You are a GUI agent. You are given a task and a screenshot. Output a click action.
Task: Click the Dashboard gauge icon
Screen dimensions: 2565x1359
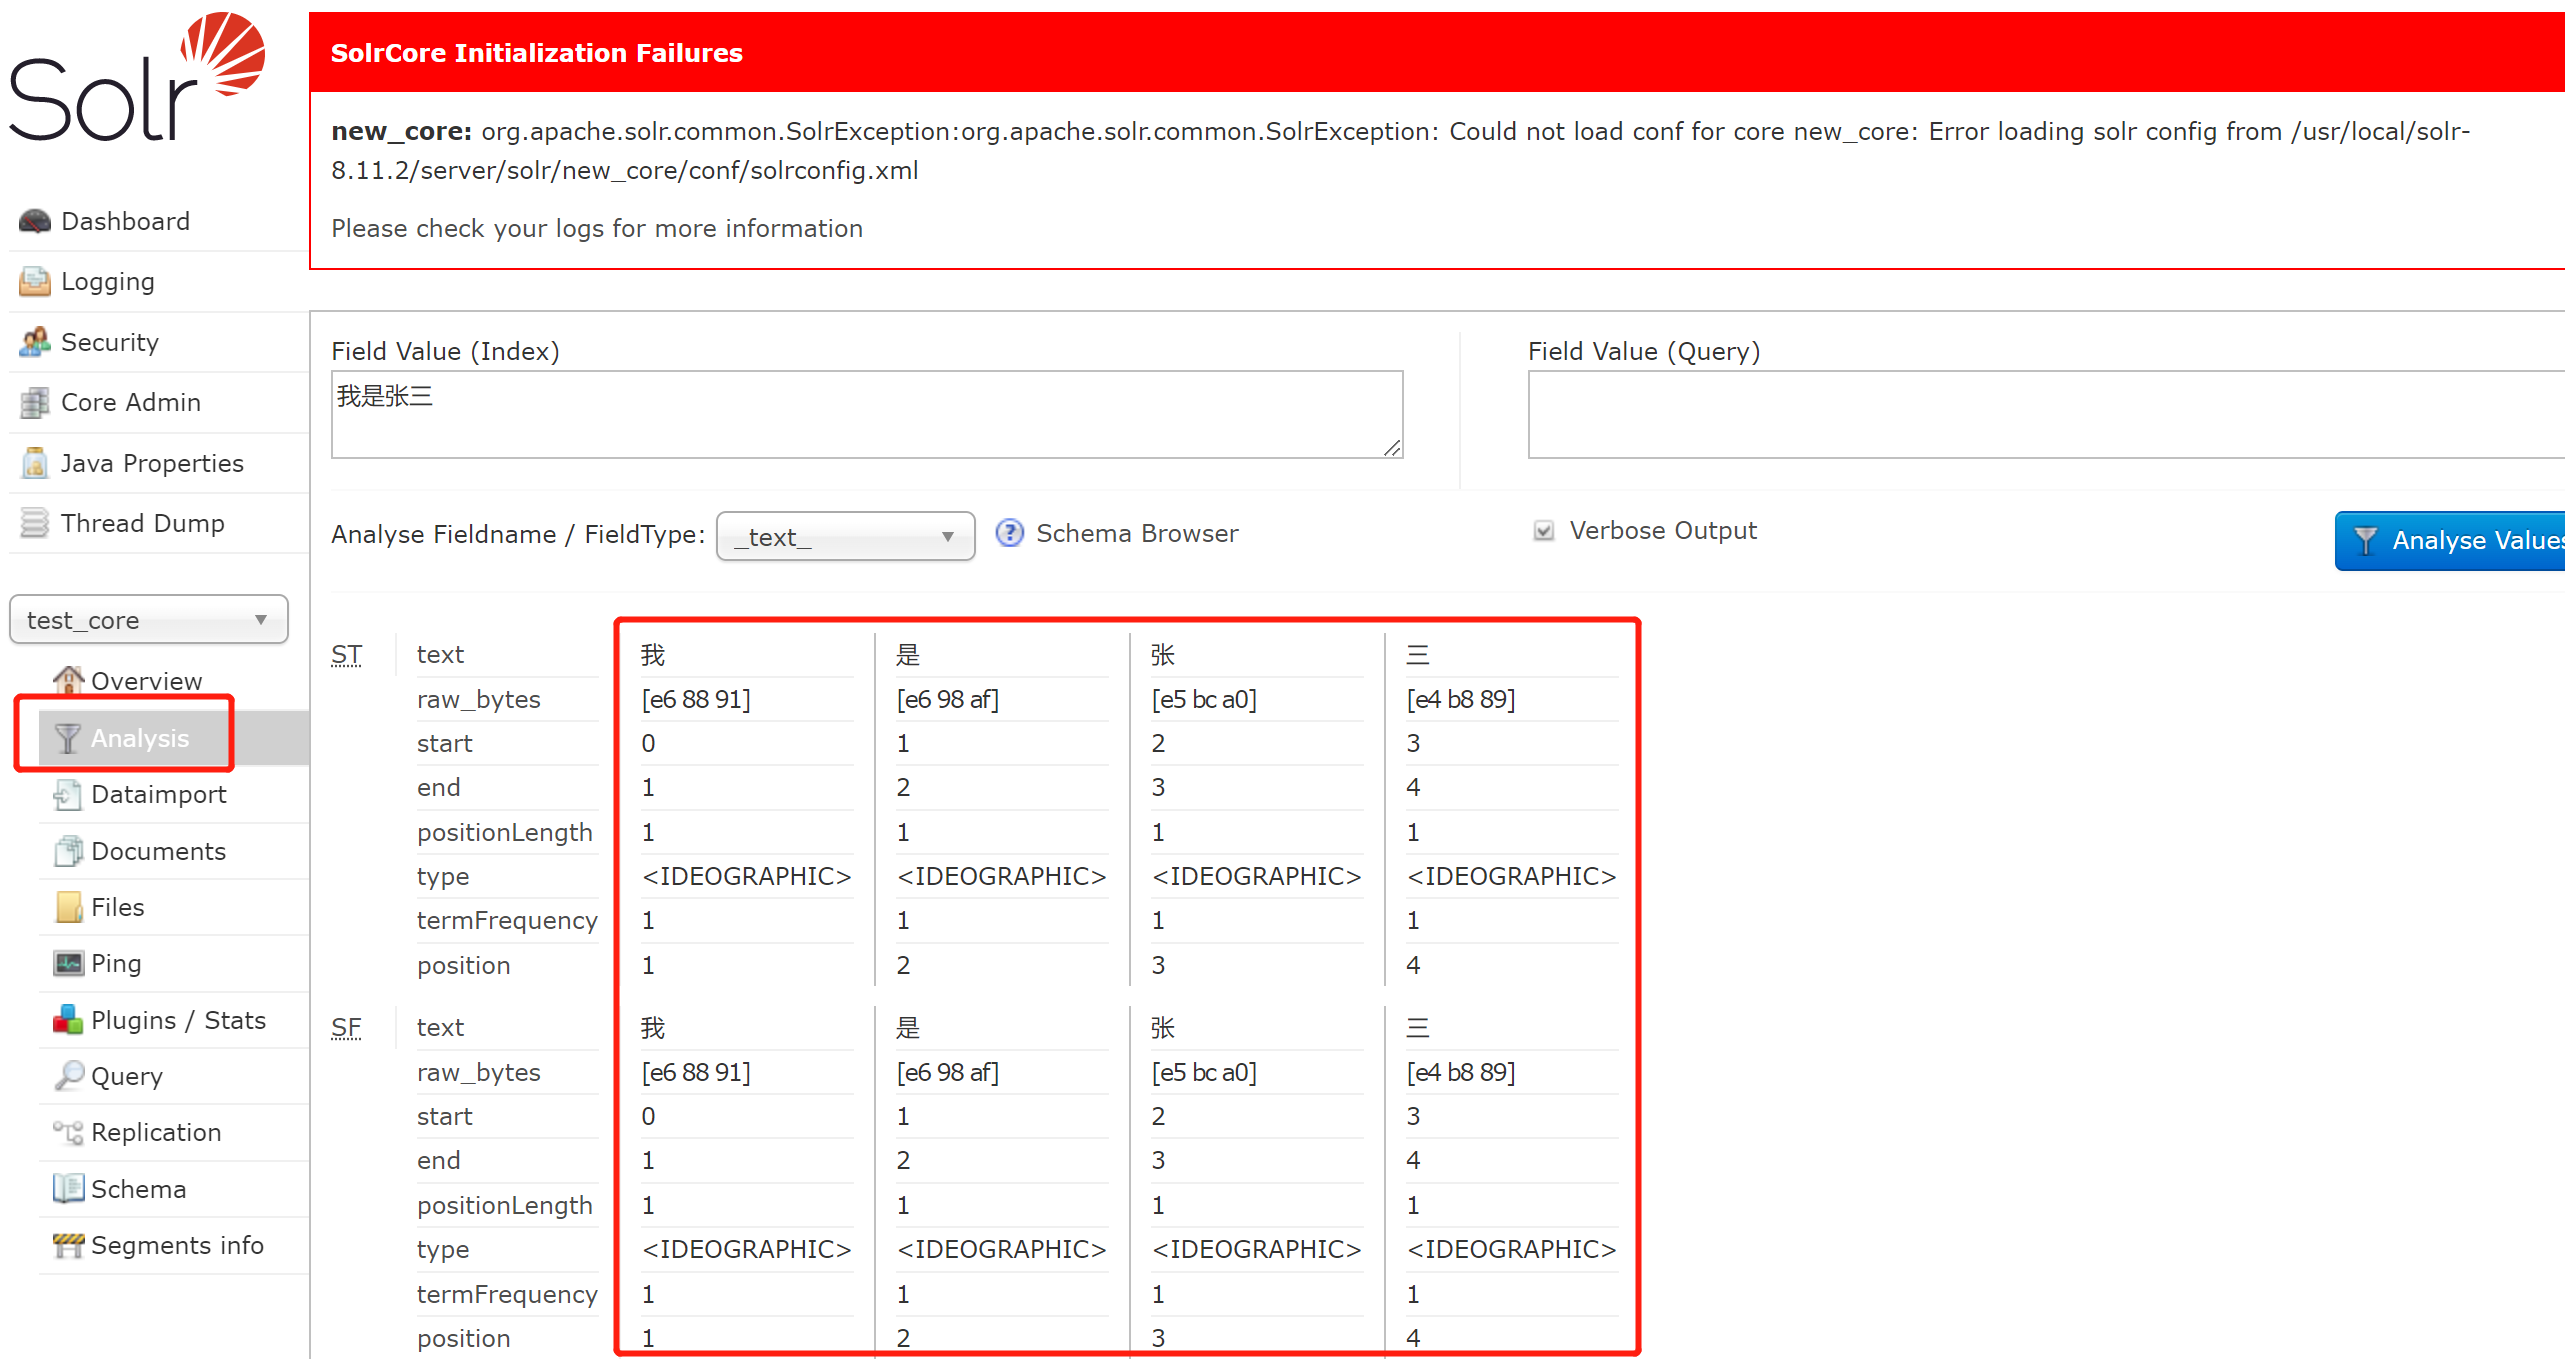point(34,221)
